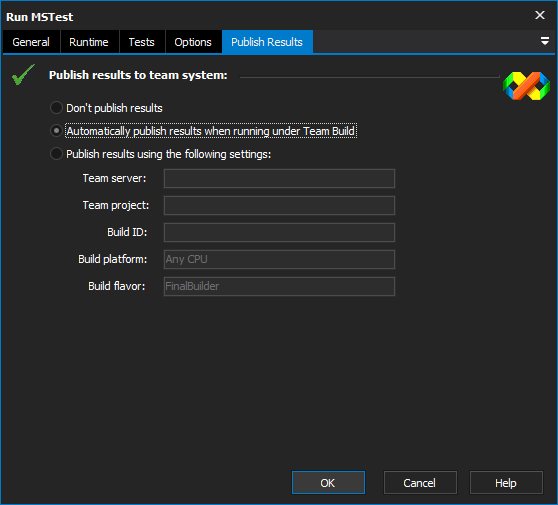Click the 'Build ID:' label
Screen dimensions: 558x505
click(127, 232)
